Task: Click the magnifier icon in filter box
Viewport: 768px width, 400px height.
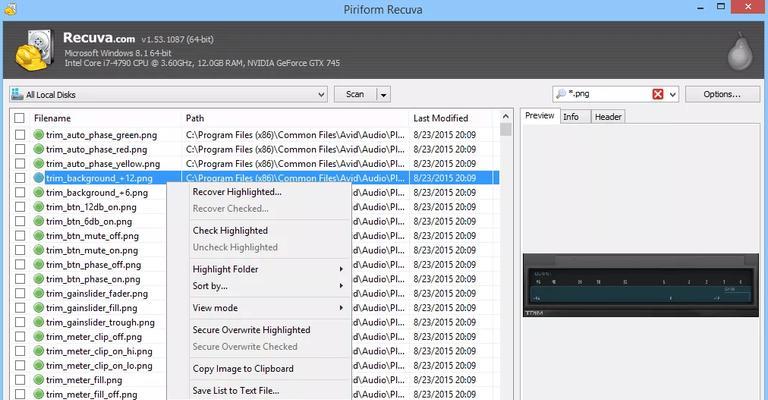Action: point(561,94)
